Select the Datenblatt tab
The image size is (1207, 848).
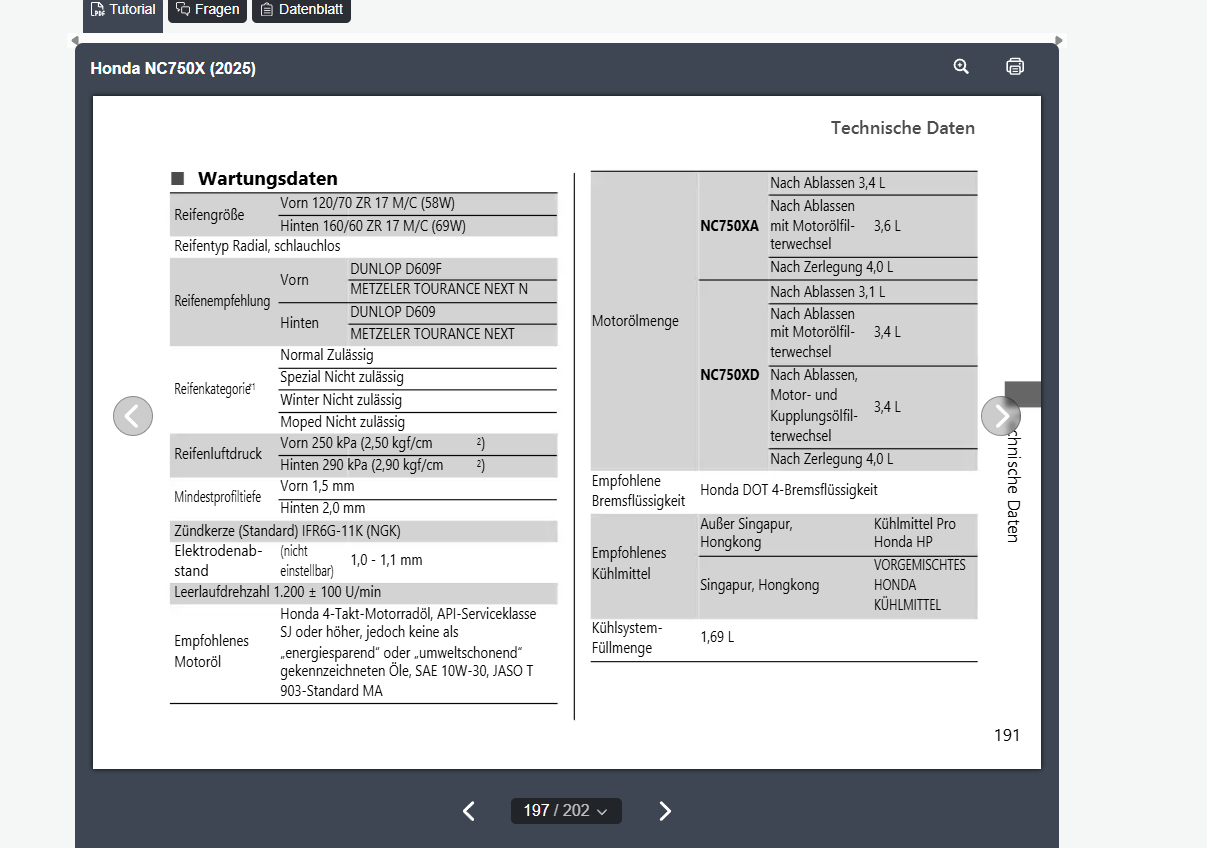(301, 10)
